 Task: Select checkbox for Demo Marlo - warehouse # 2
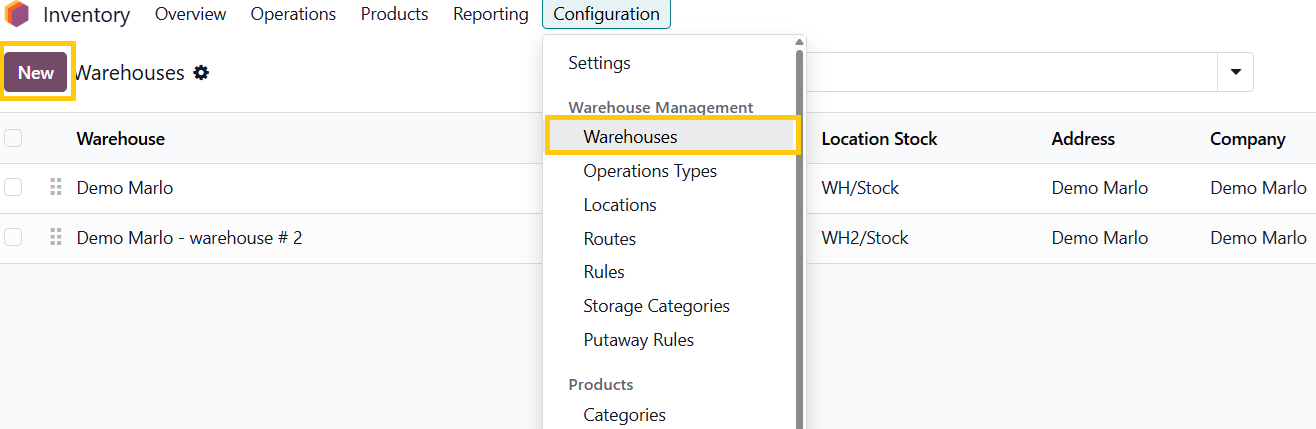coord(13,238)
